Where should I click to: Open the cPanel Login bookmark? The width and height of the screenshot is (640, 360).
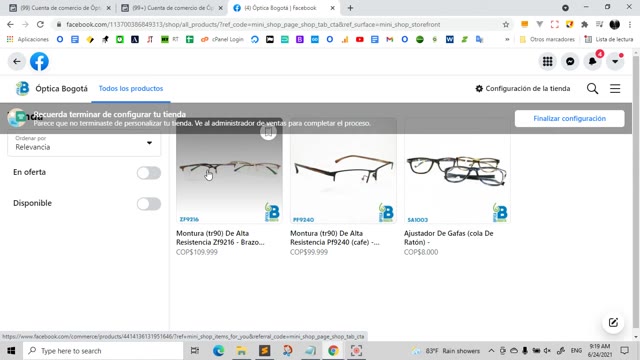coord(222,39)
